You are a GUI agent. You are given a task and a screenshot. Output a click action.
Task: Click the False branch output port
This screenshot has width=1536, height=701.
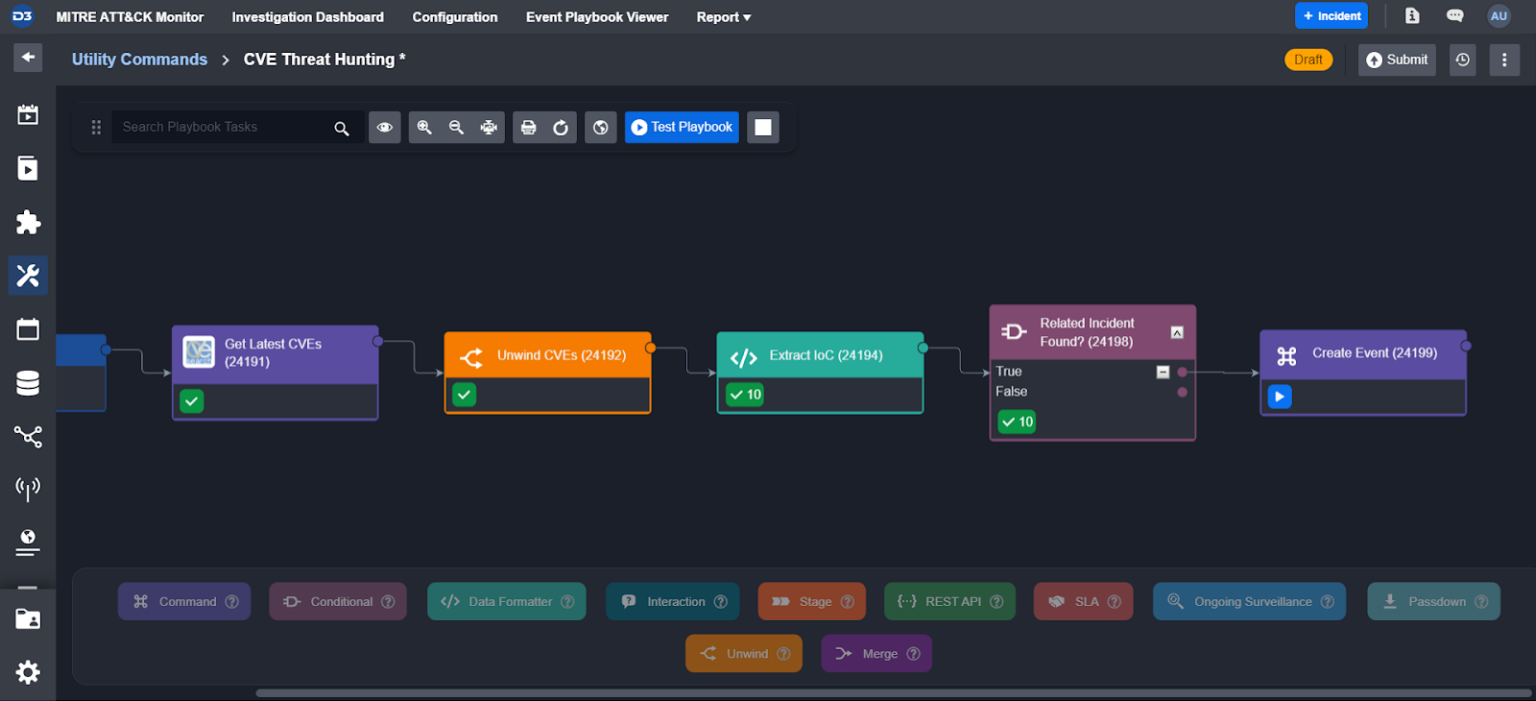(x=1182, y=392)
